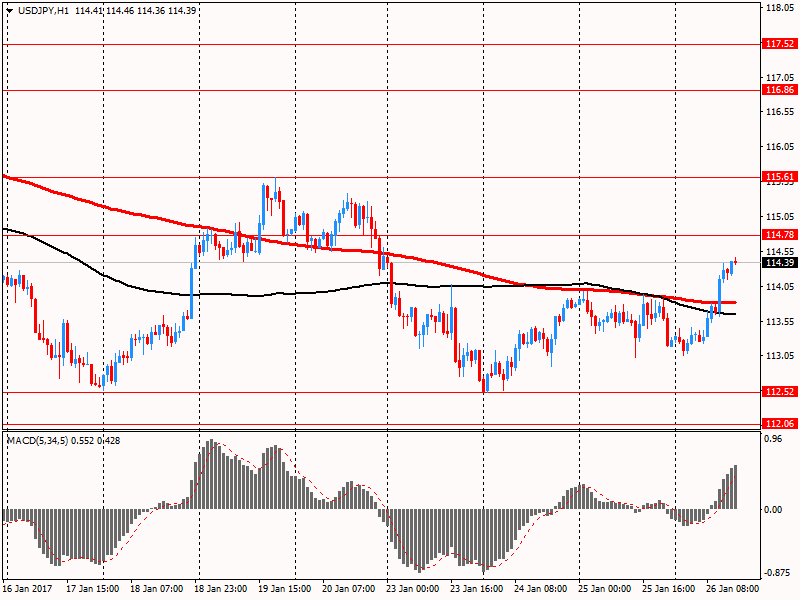Select the 116.86 red price level label
The height and width of the screenshot is (600, 800).
[x=780, y=90]
